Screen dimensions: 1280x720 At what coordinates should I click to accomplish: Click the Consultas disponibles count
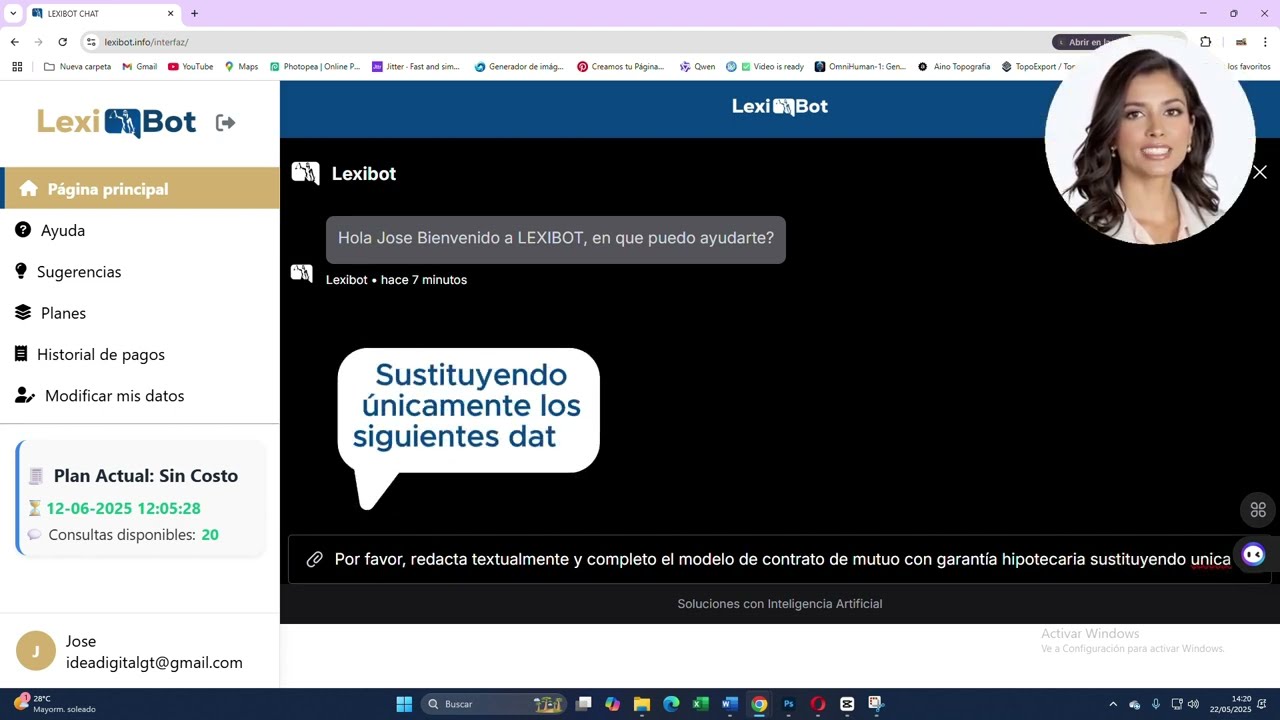(210, 535)
